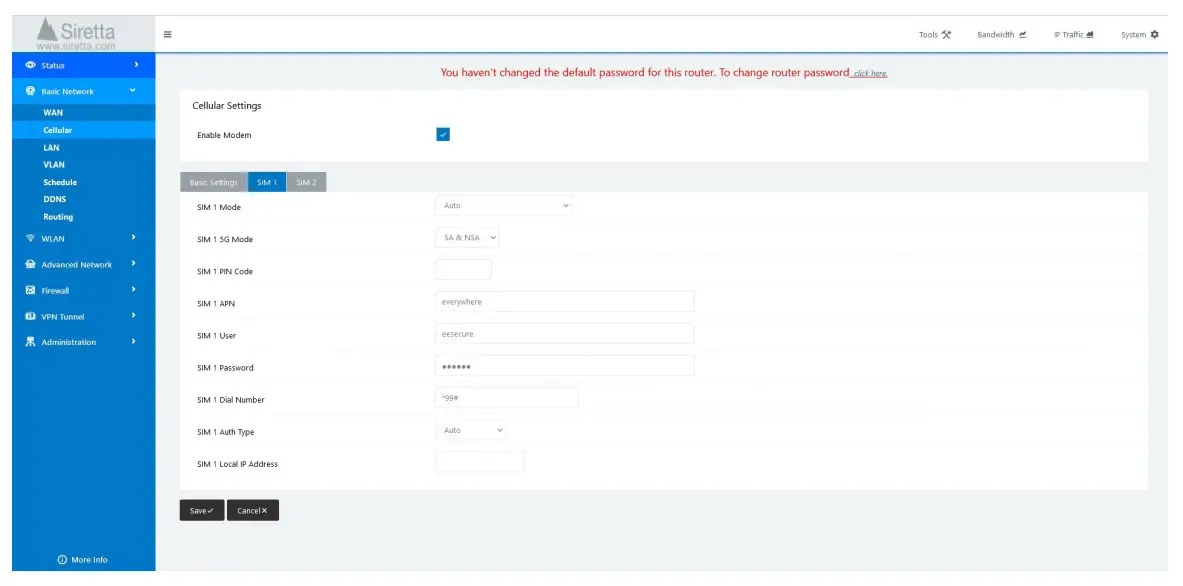Click the Administration person icon
Image resolution: width=1183 pixels, height=586 pixels.
tap(30, 342)
